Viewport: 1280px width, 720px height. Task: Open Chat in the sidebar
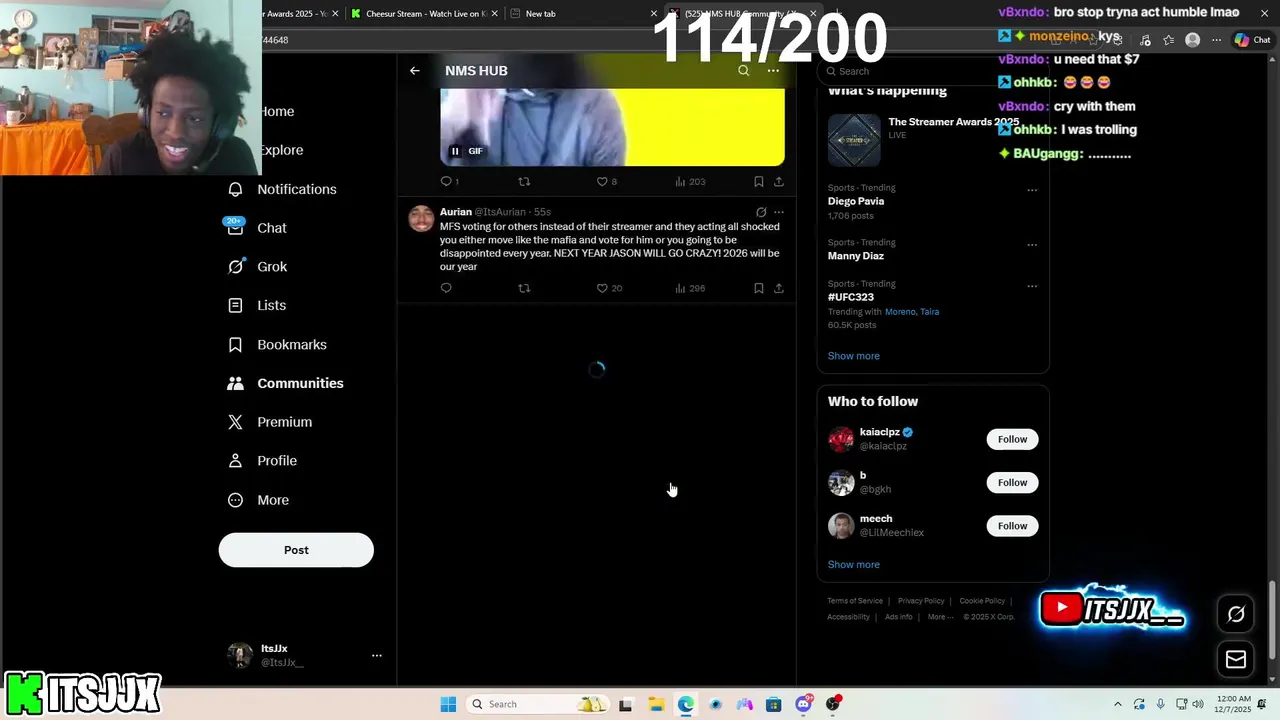[258, 228]
